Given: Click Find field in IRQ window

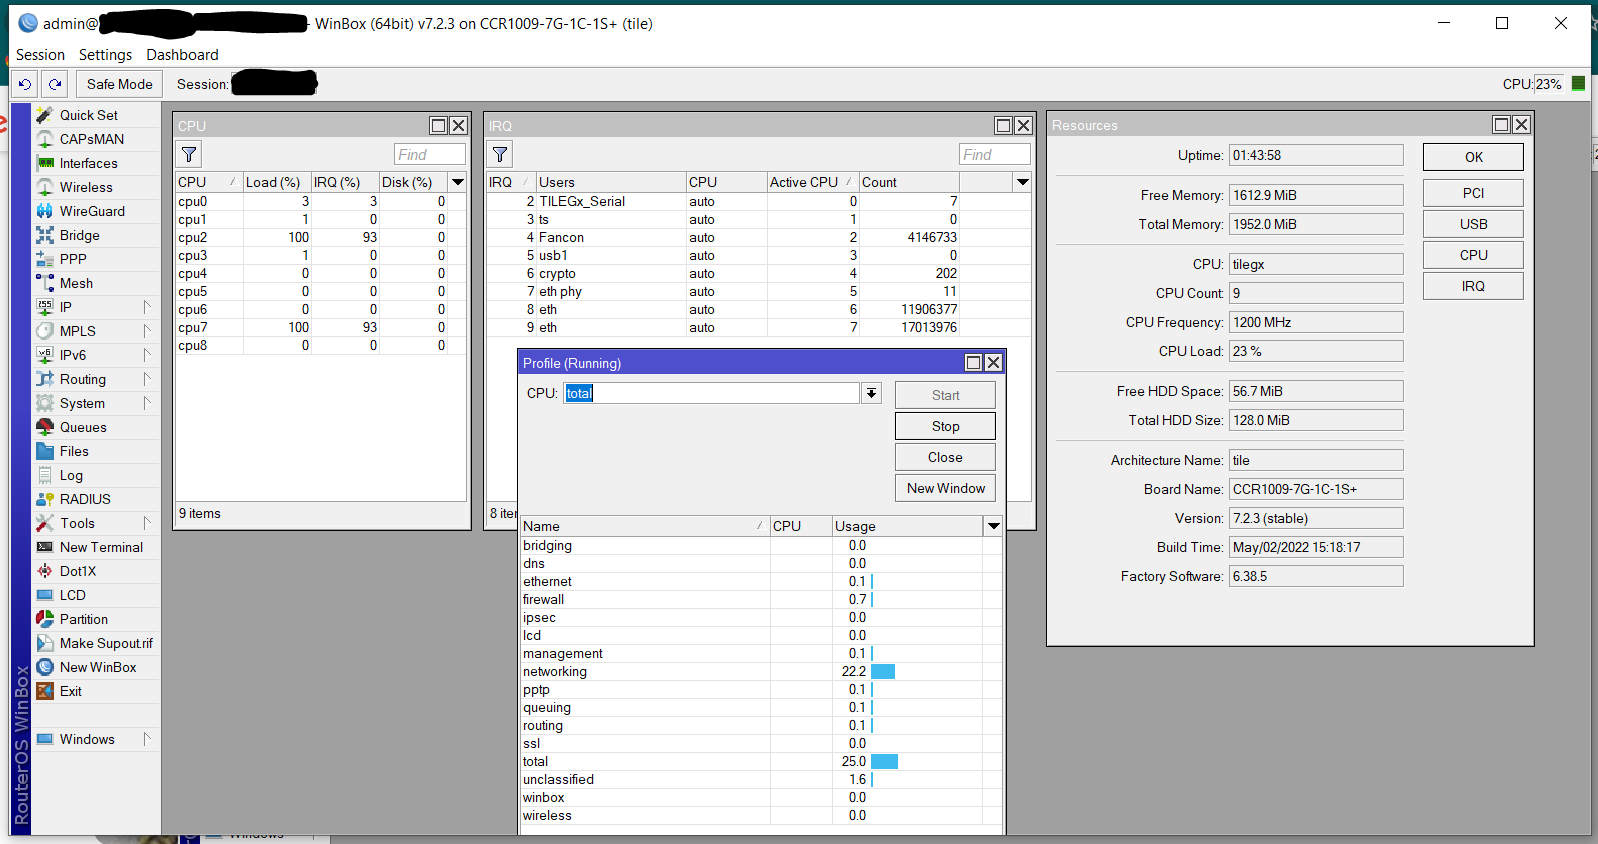Looking at the screenshot, I should pos(995,154).
